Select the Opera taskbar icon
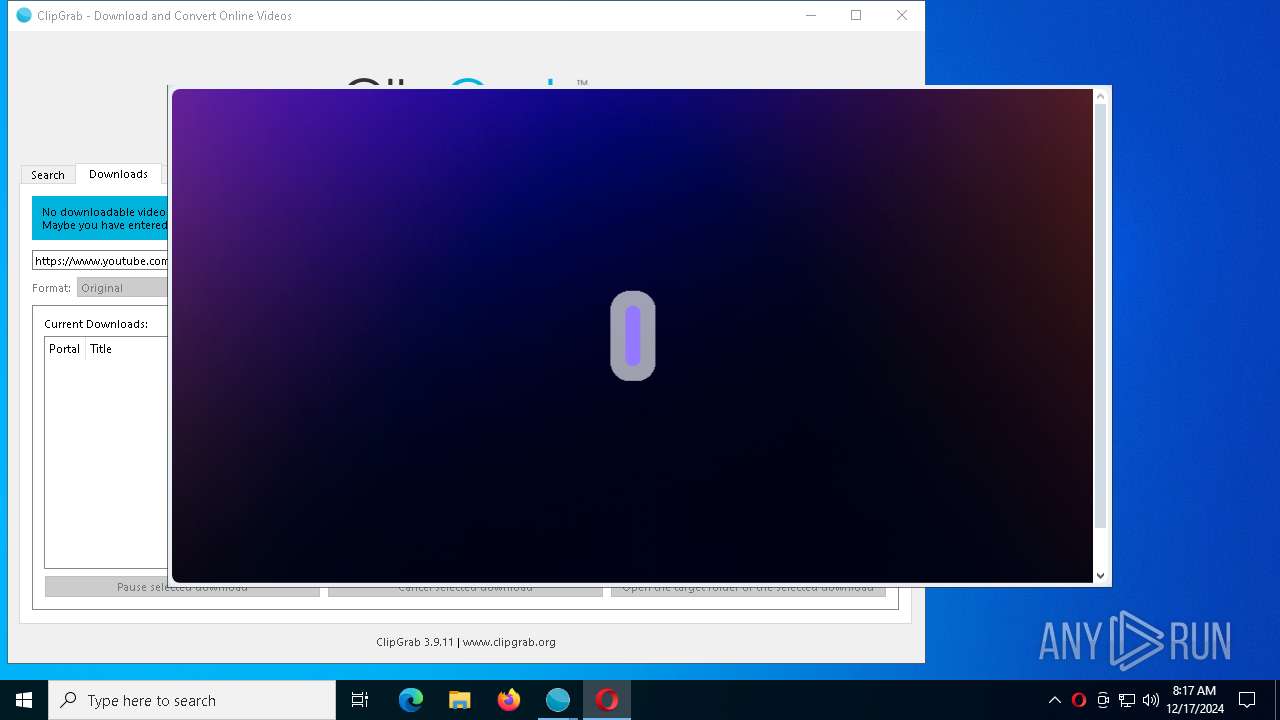Viewport: 1280px width, 720px height. [607, 700]
